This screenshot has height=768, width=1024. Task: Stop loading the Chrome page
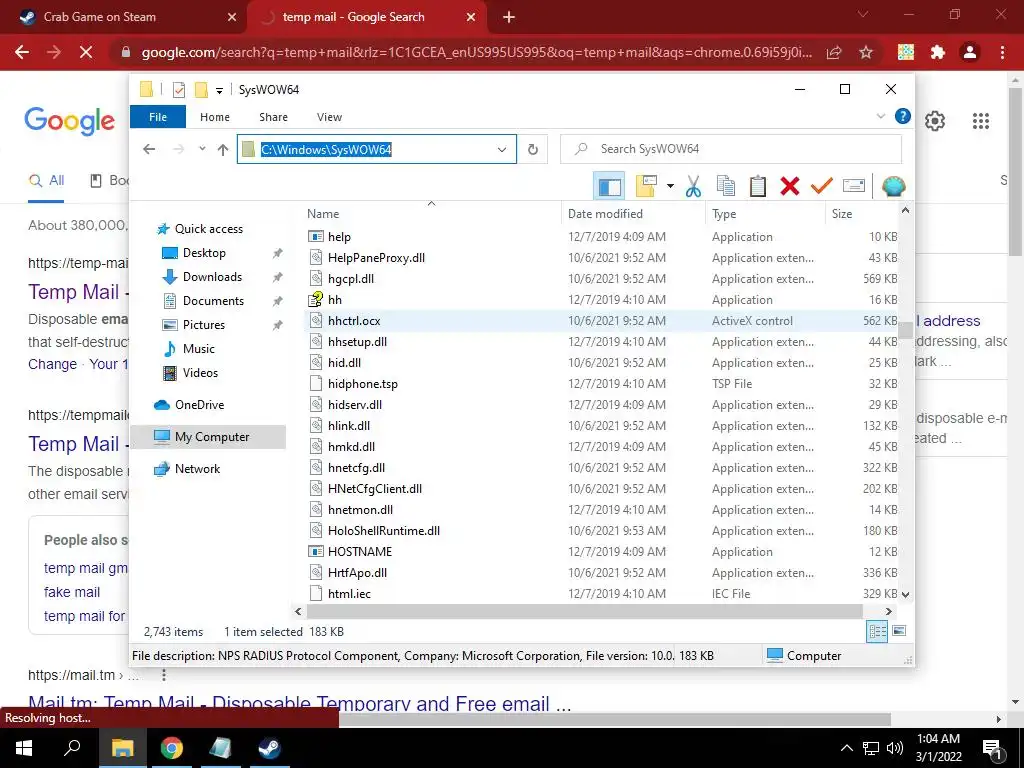pyautogui.click(x=86, y=52)
